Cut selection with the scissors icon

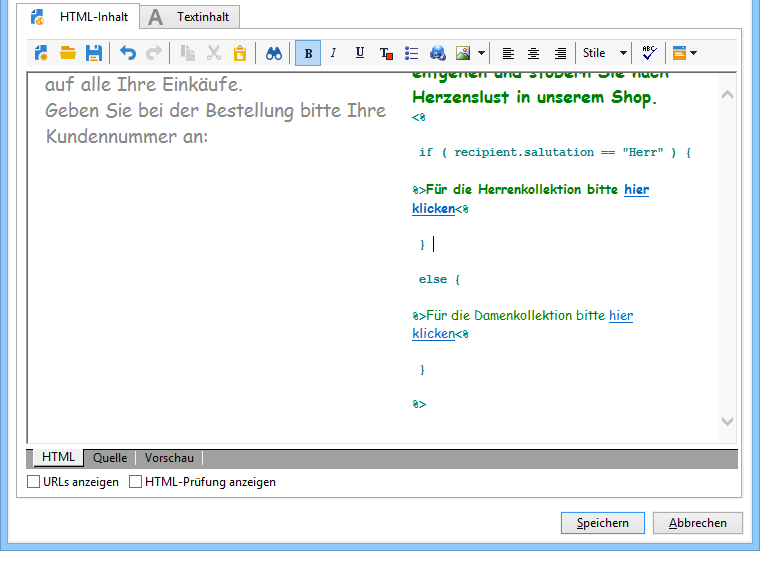[214, 53]
